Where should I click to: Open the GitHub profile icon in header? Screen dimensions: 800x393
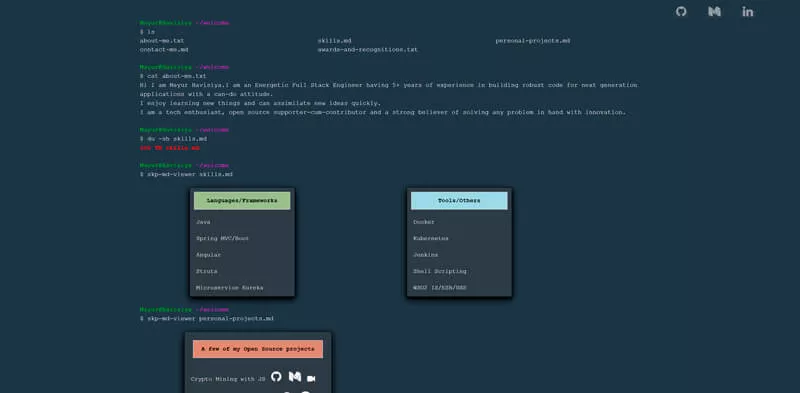tap(681, 11)
